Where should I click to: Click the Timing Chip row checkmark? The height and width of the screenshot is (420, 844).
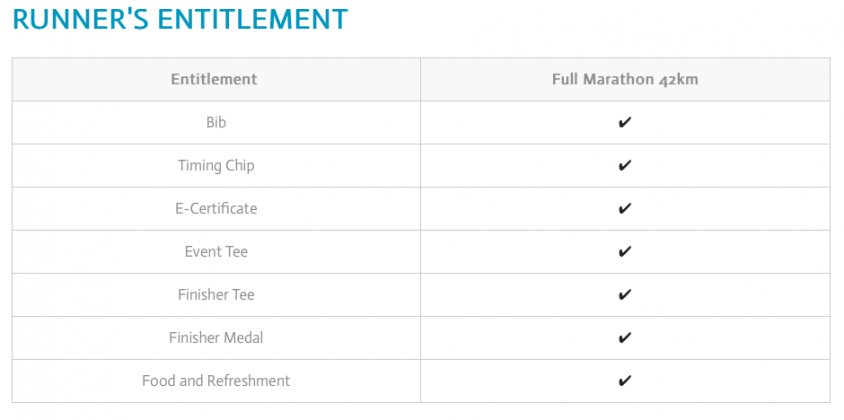(x=625, y=166)
